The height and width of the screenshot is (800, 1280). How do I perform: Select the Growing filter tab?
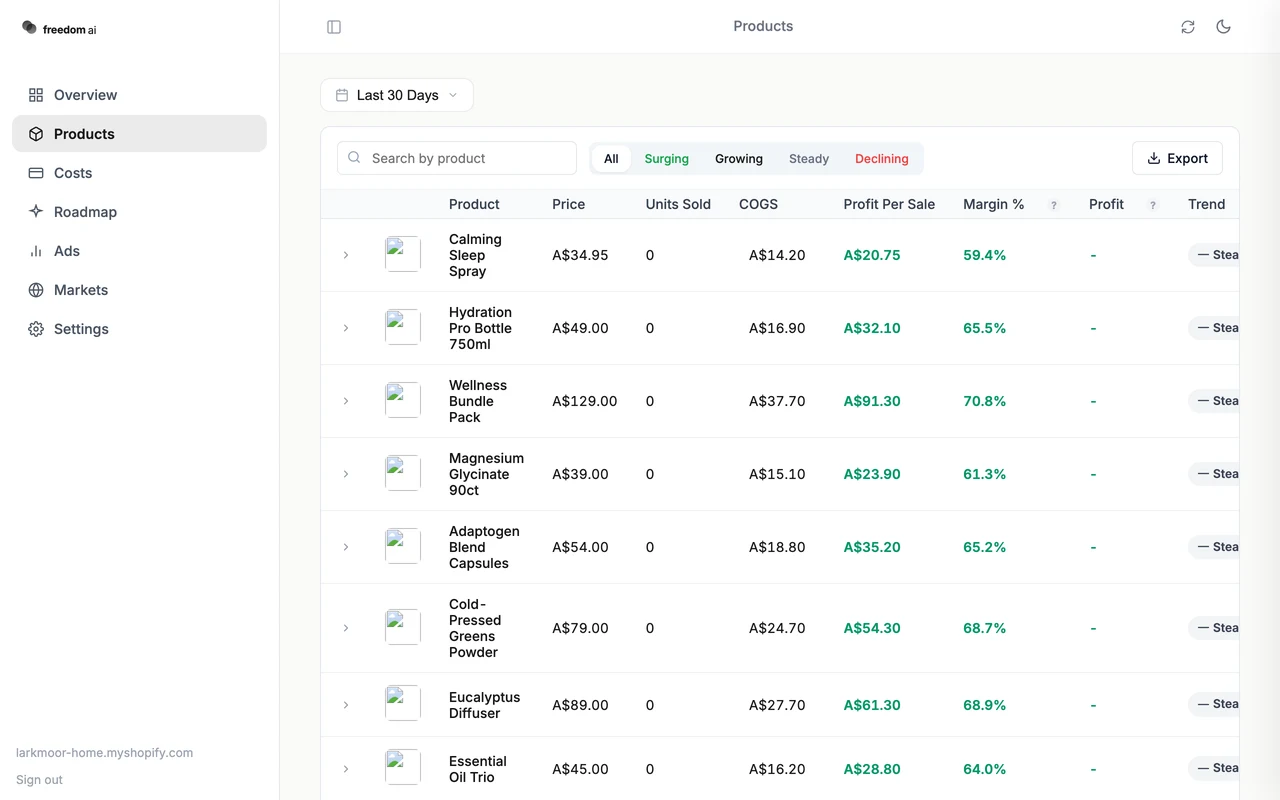[739, 158]
